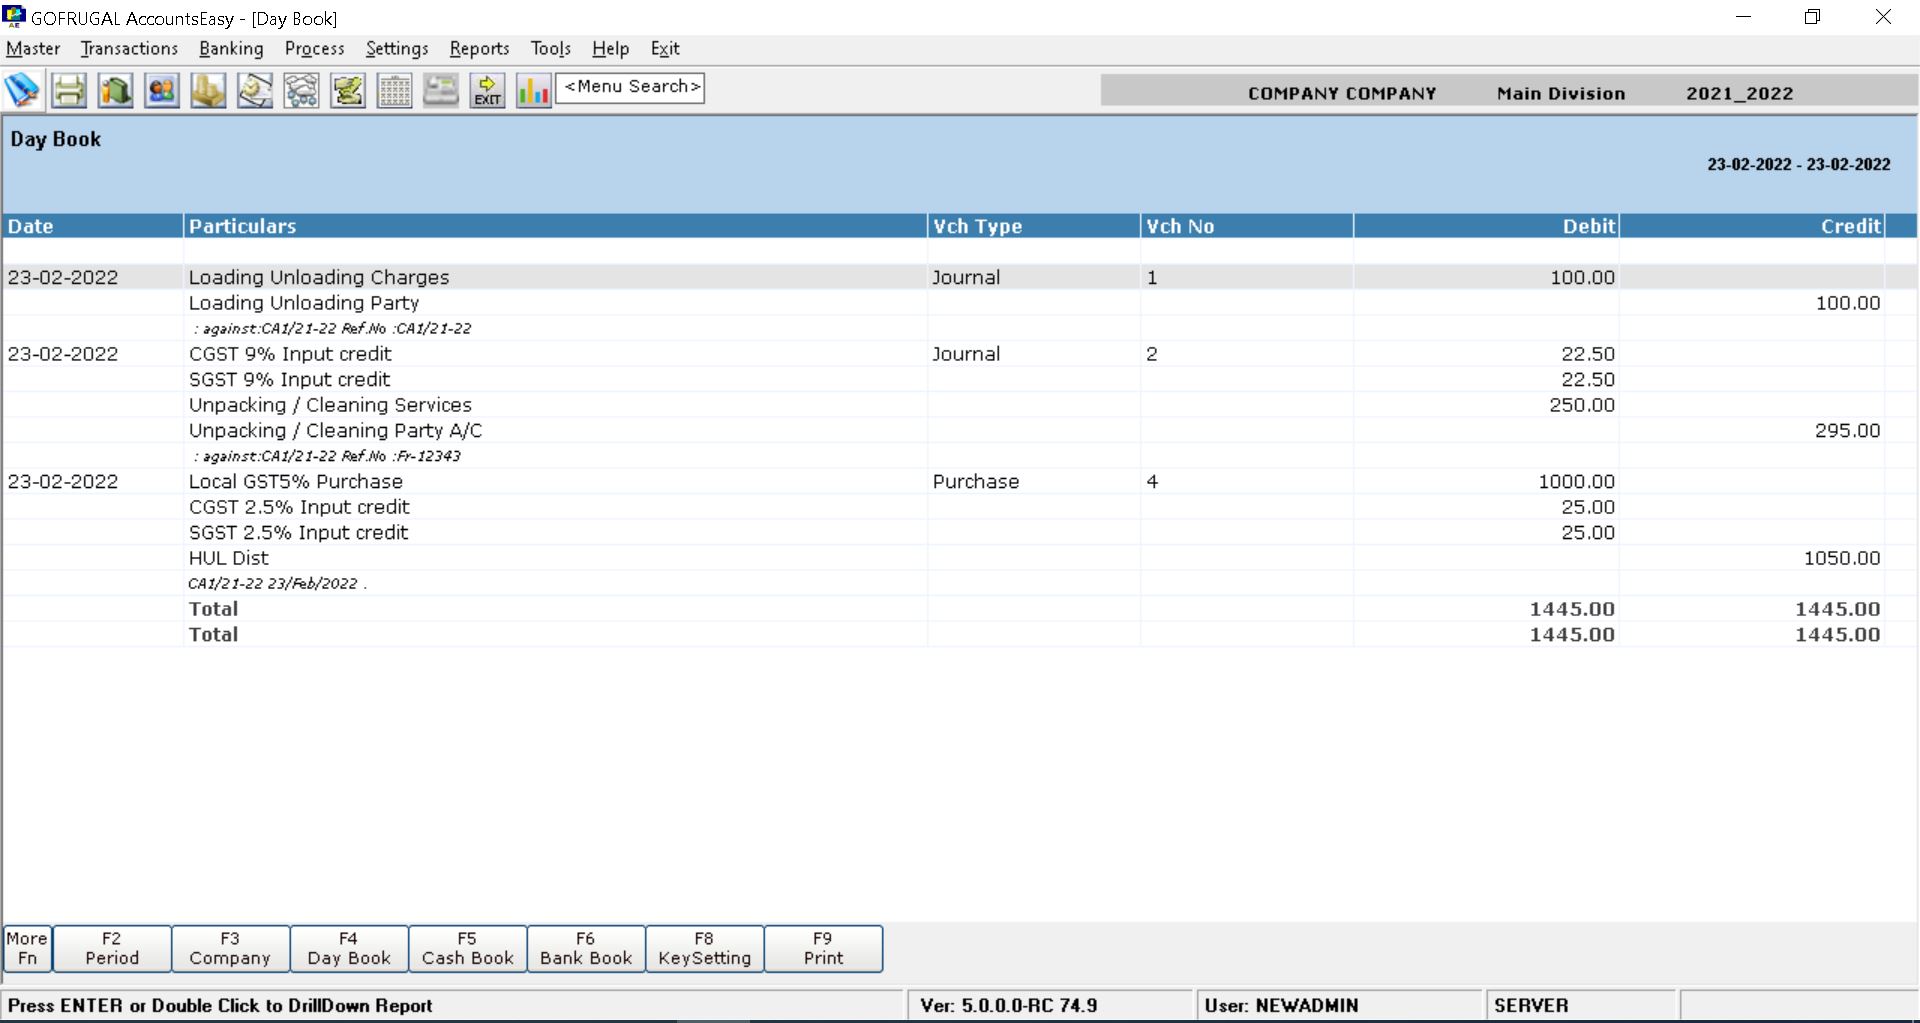
Task: Open the Tools menu
Action: tap(550, 49)
